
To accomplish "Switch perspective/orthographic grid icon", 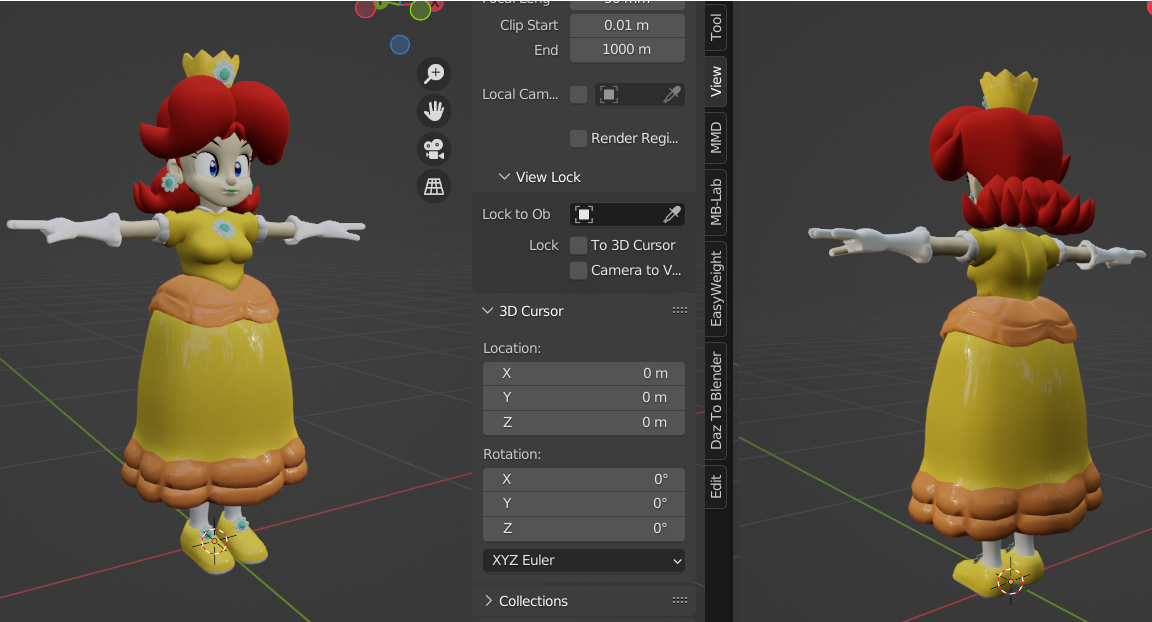I will [x=434, y=187].
